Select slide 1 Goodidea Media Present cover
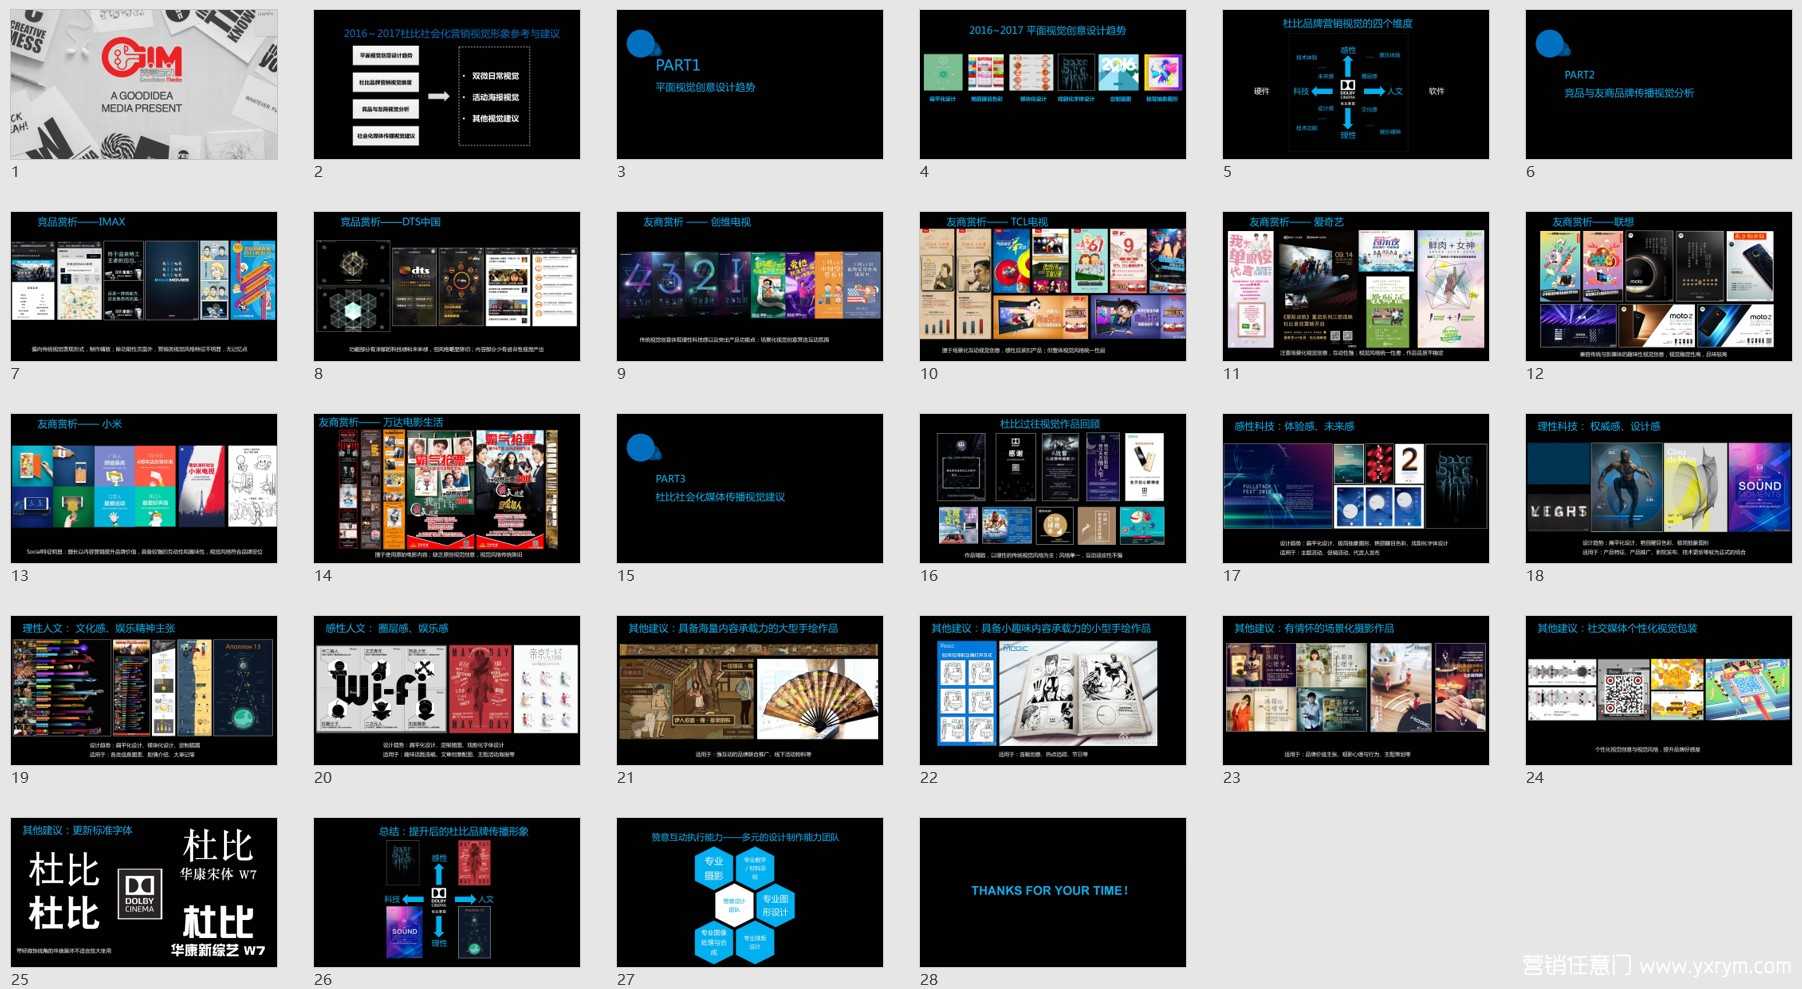The height and width of the screenshot is (989, 1802). coord(144,85)
